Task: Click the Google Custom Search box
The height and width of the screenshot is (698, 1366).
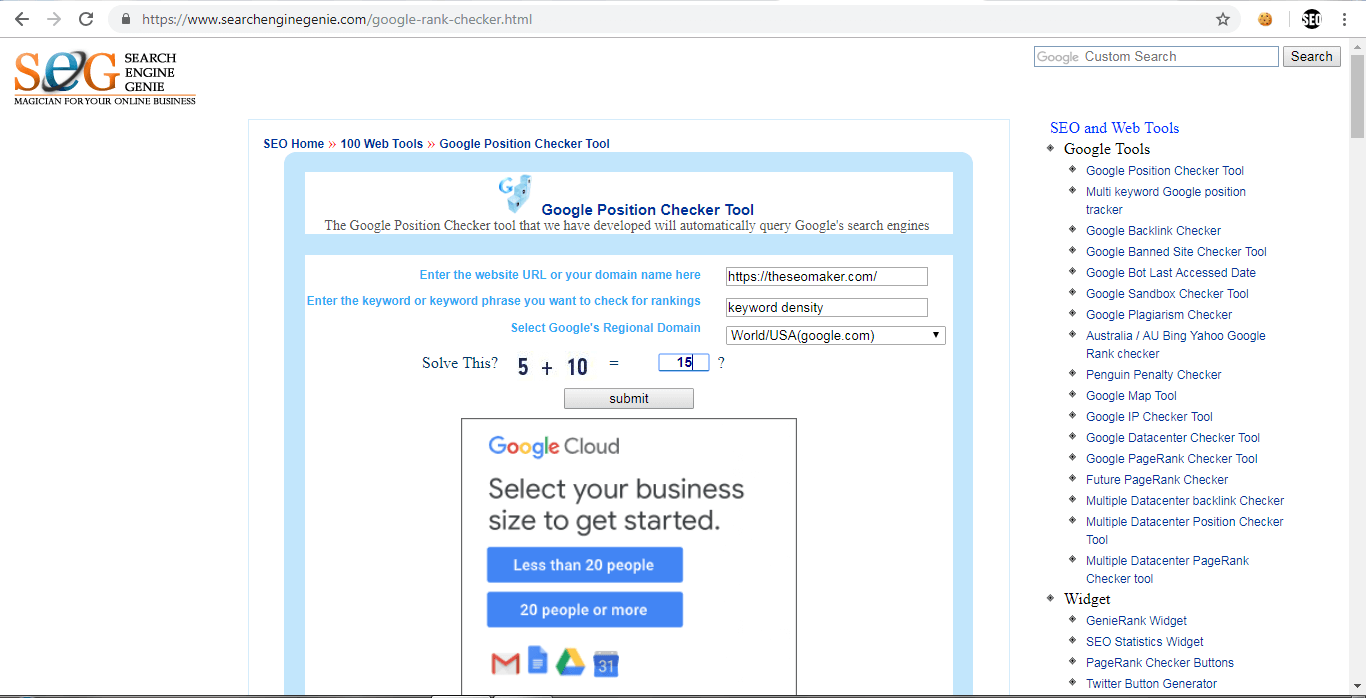Action: 1156,57
